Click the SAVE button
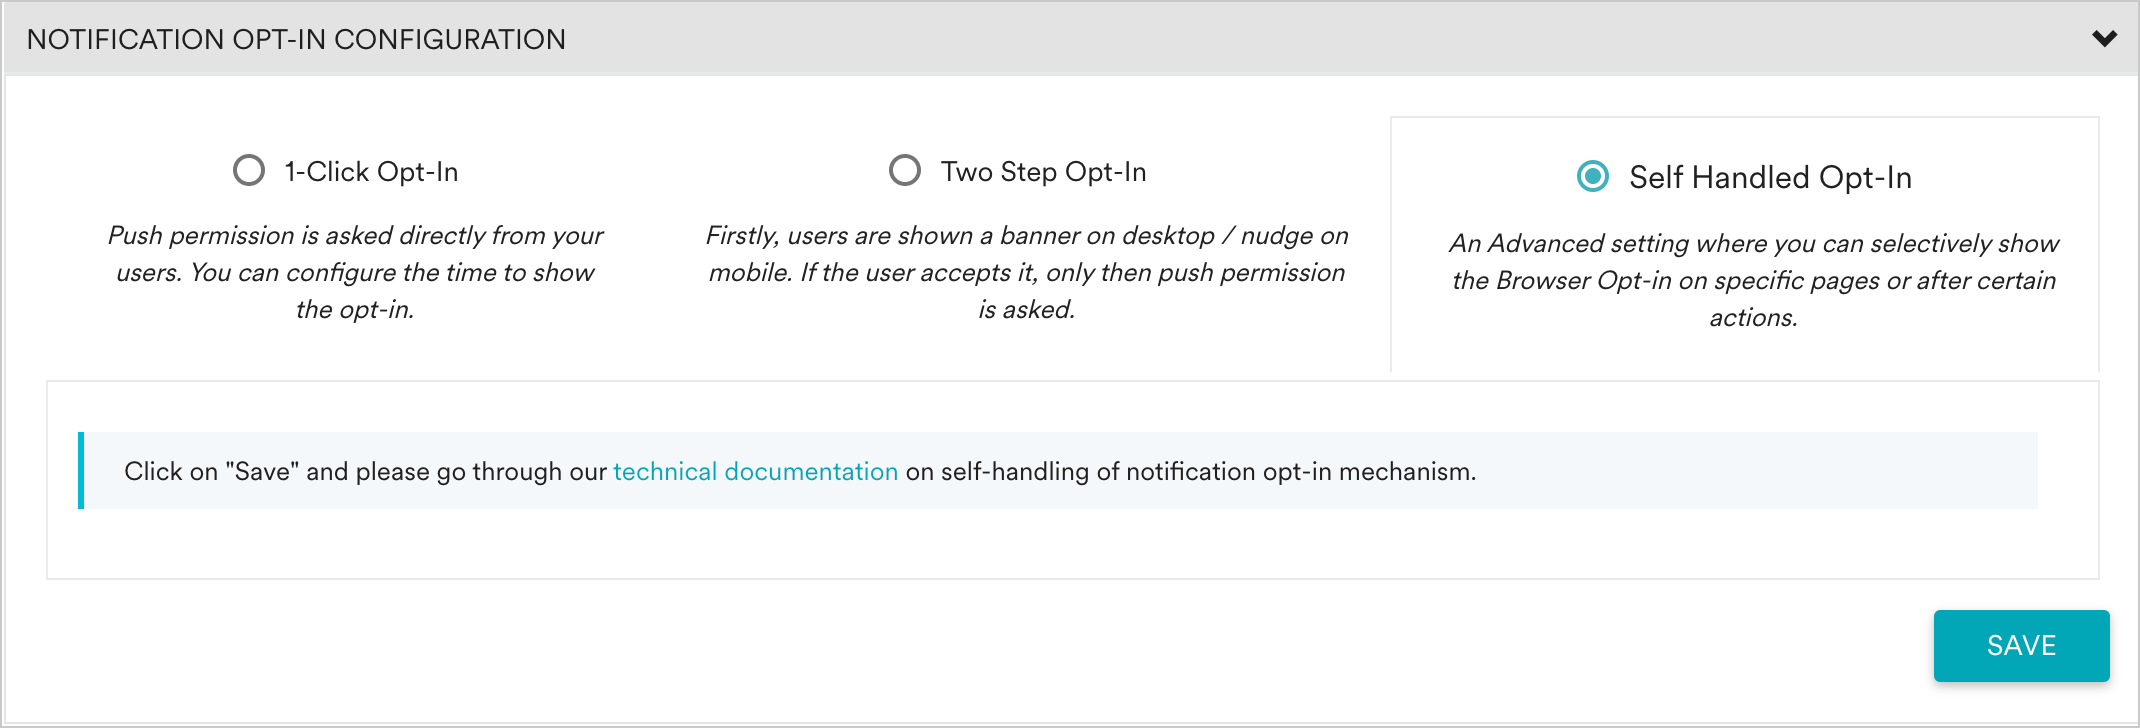This screenshot has width=2140, height=728. (x=2021, y=645)
